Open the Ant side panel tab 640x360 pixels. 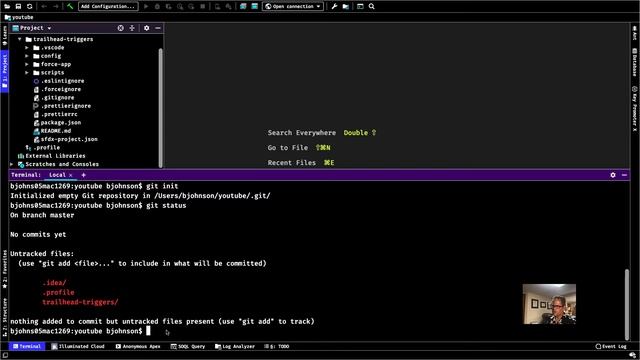pyautogui.click(x=635, y=33)
